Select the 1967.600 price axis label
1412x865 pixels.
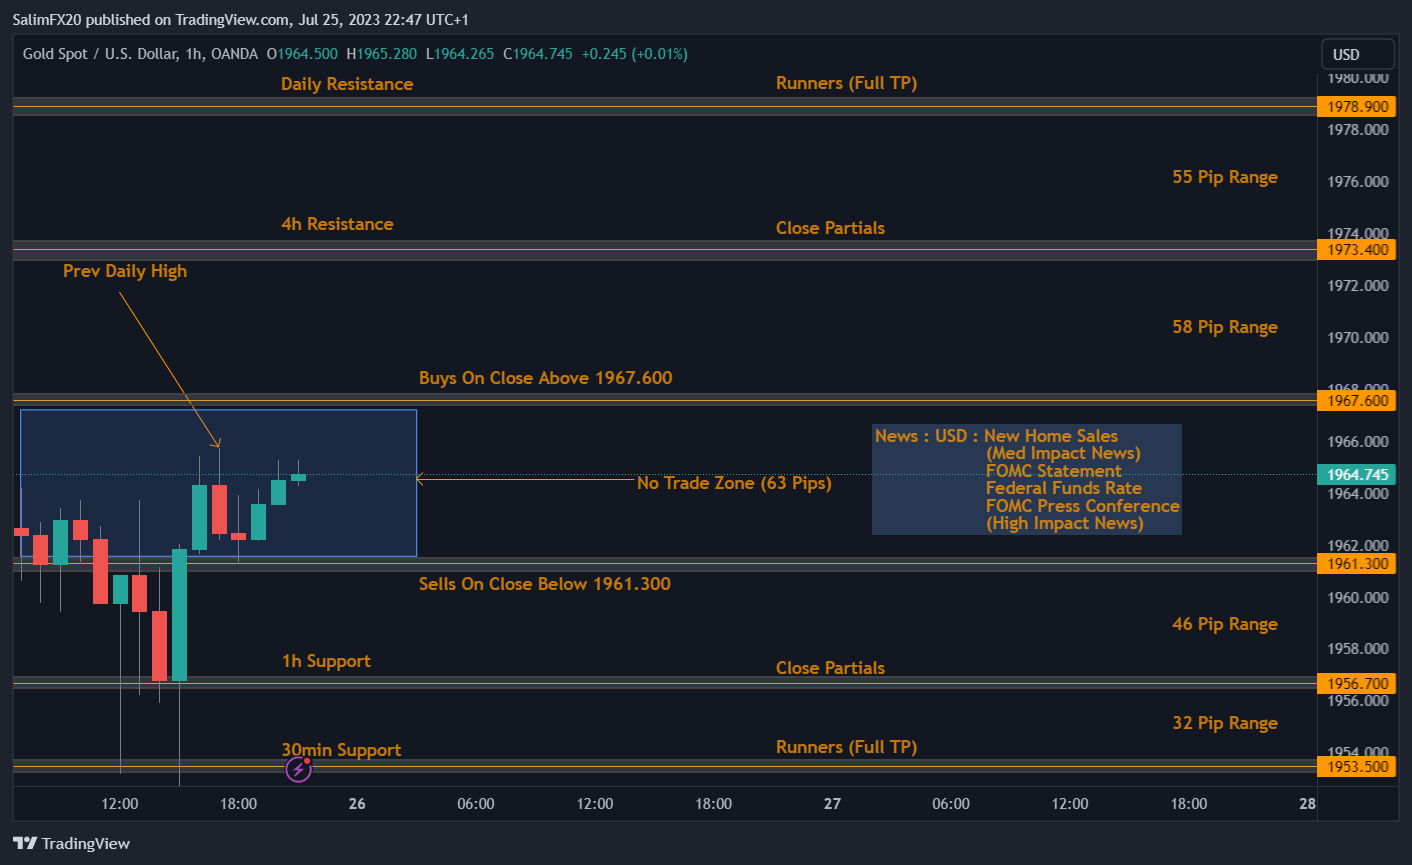point(1357,401)
